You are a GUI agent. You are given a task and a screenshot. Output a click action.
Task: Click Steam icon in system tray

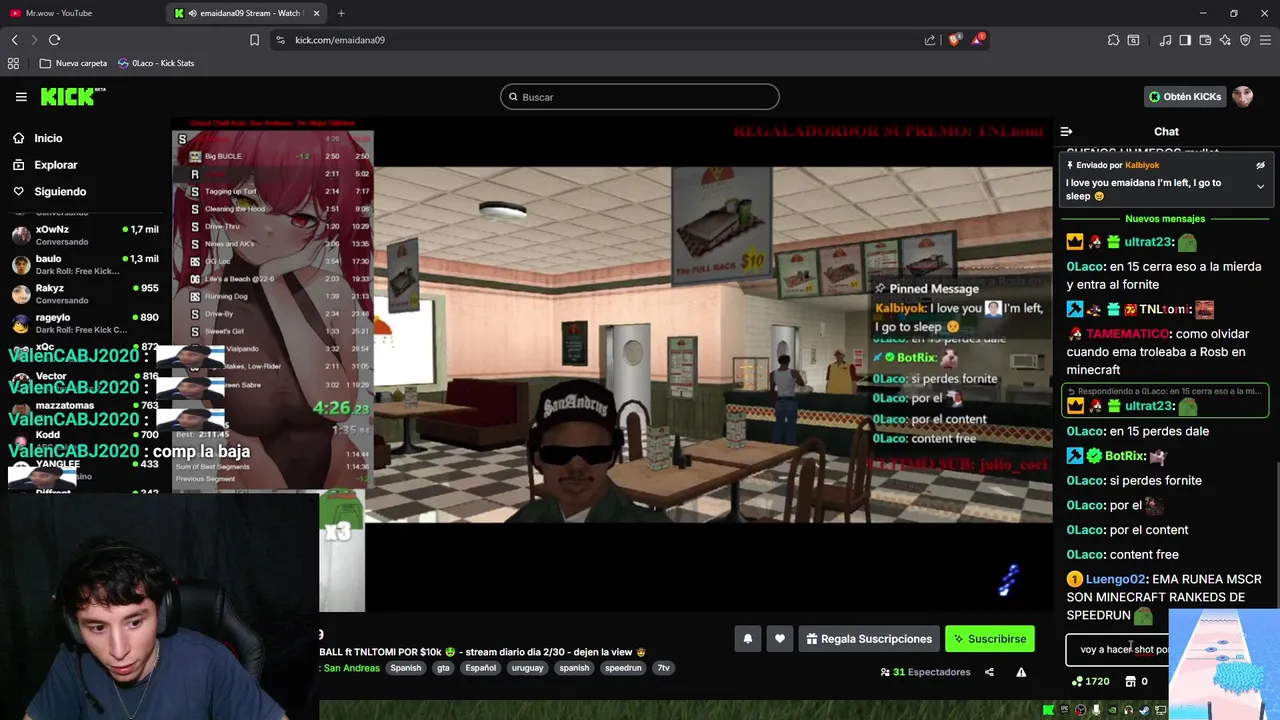click(x=1144, y=710)
